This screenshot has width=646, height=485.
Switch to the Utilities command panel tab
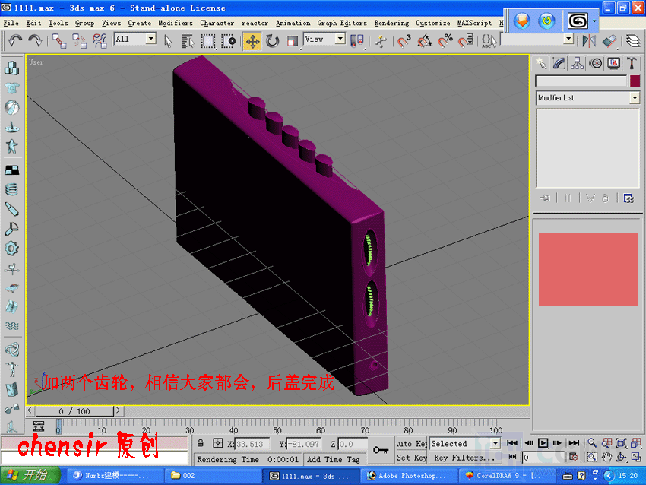tap(632, 63)
